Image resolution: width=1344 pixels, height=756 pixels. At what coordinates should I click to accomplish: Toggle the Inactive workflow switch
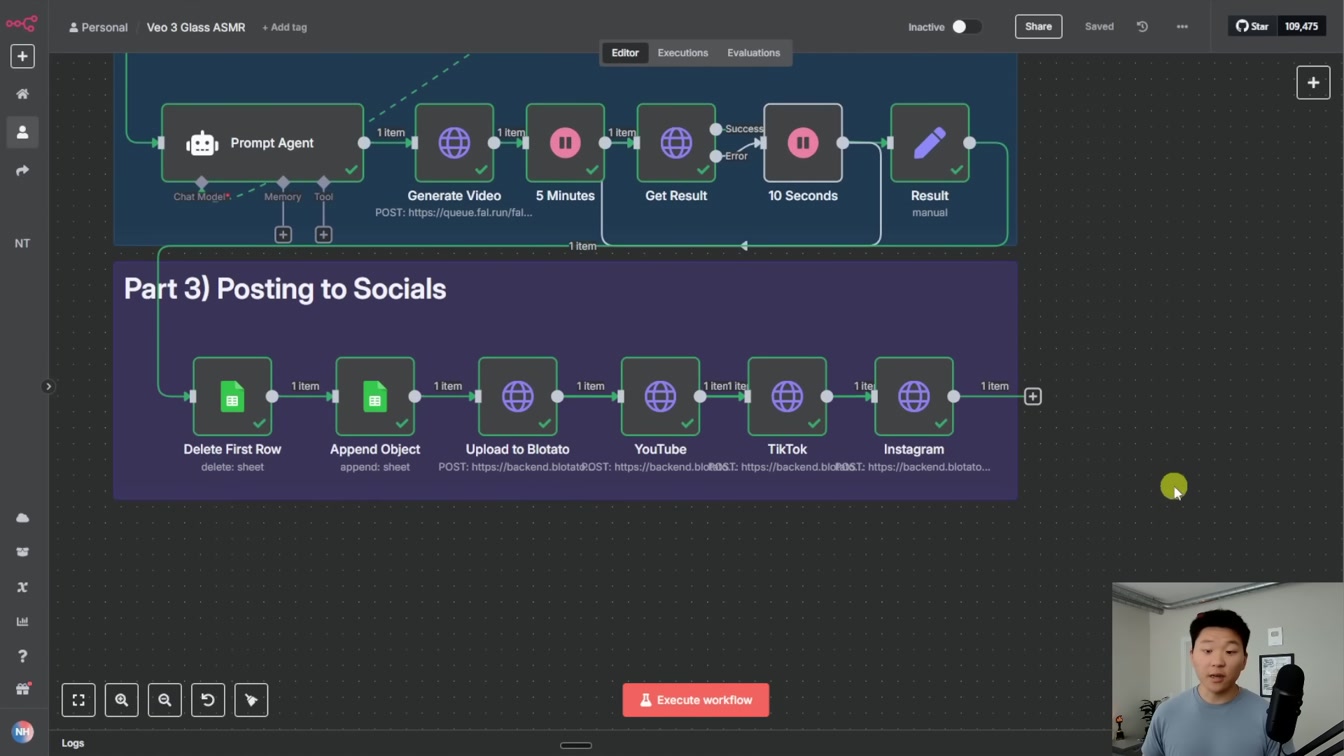pyautogui.click(x=965, y=27)
